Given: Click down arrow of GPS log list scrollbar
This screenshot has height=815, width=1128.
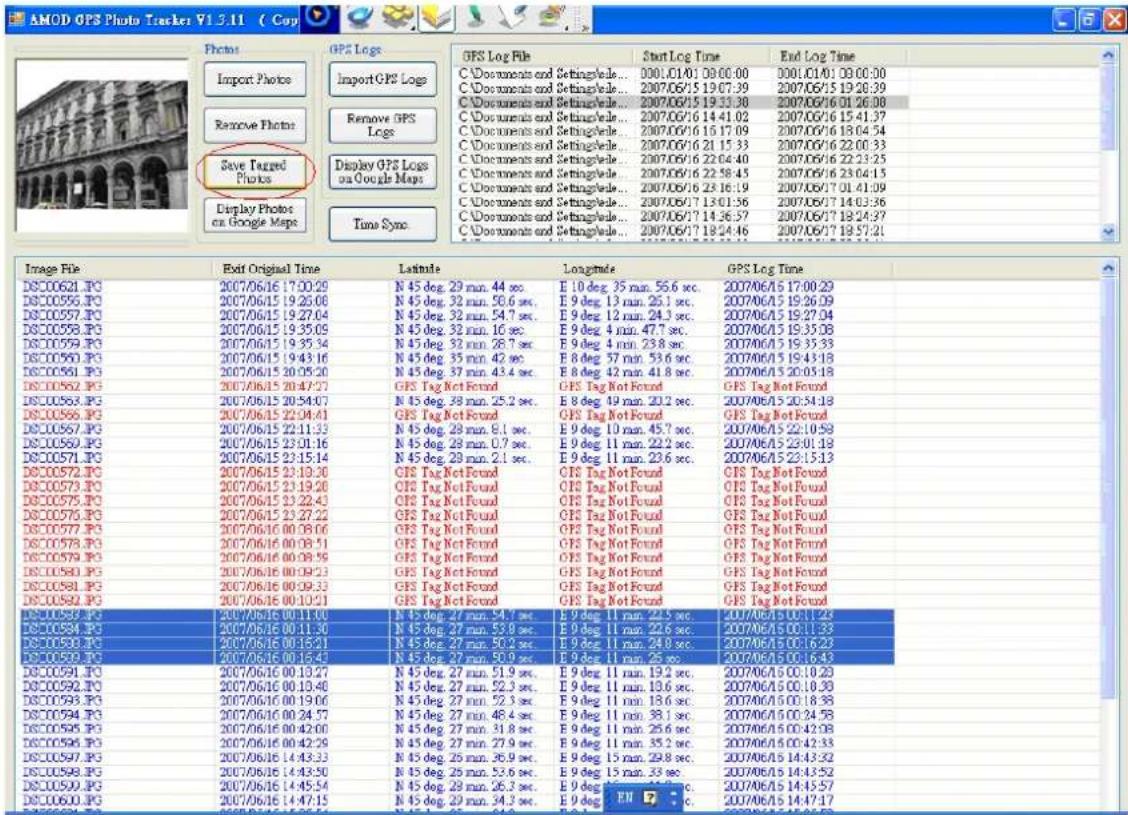Looking at the screenshot, I should (x=1109, y=232).
